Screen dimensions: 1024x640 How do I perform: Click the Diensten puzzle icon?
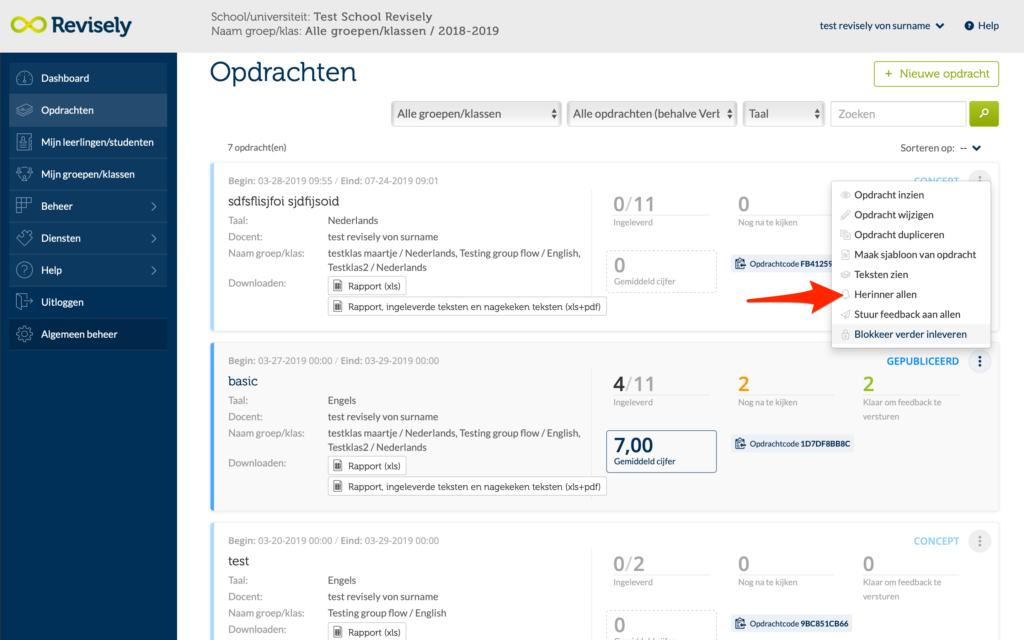(24, 238)
